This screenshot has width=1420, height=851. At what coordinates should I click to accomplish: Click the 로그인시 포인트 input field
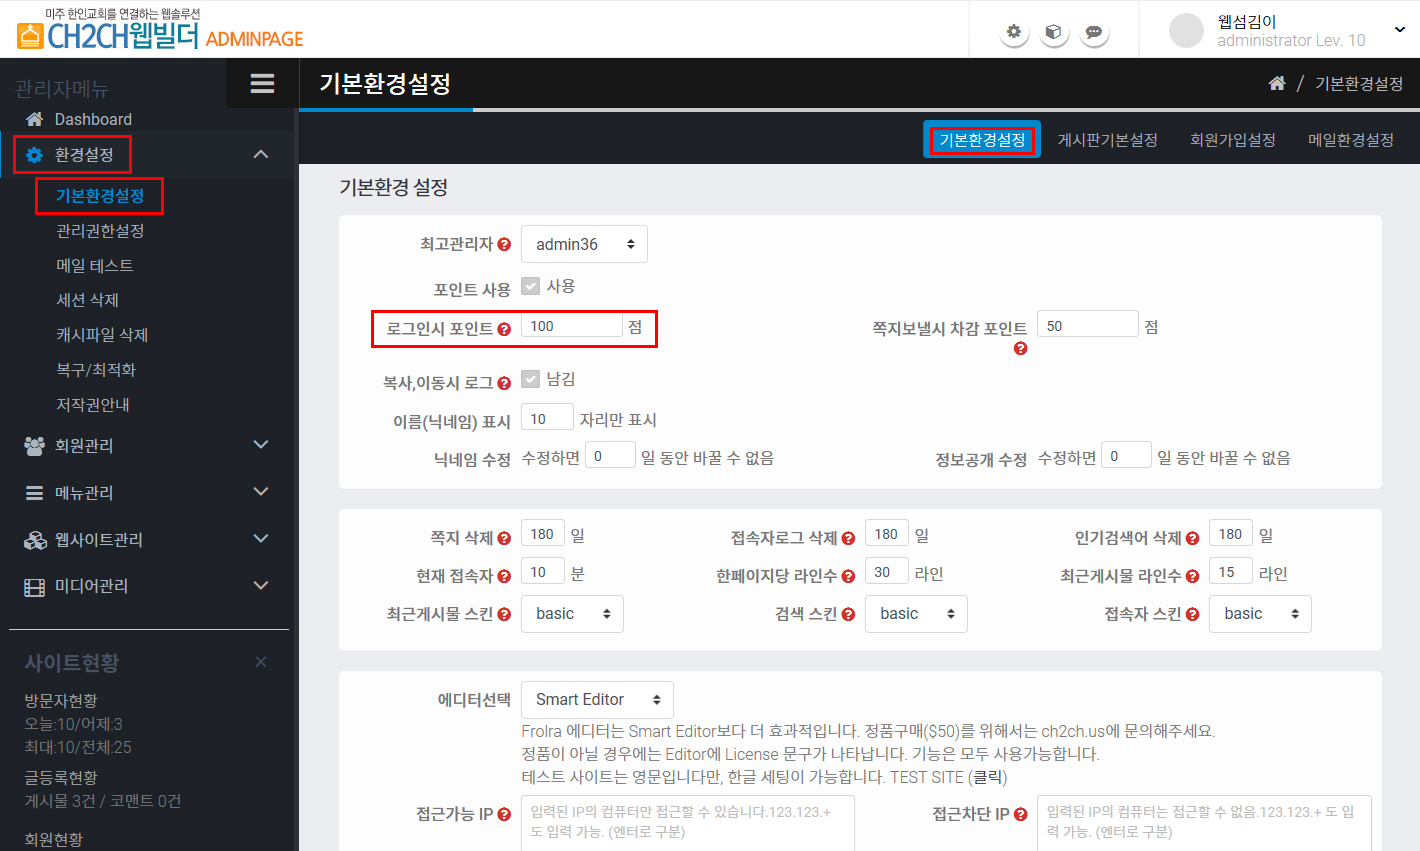coord(571,326)
